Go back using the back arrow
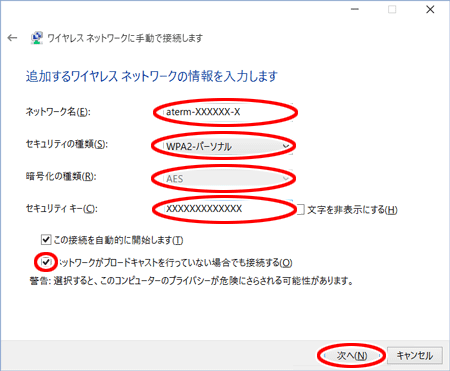 coord(12,38)
